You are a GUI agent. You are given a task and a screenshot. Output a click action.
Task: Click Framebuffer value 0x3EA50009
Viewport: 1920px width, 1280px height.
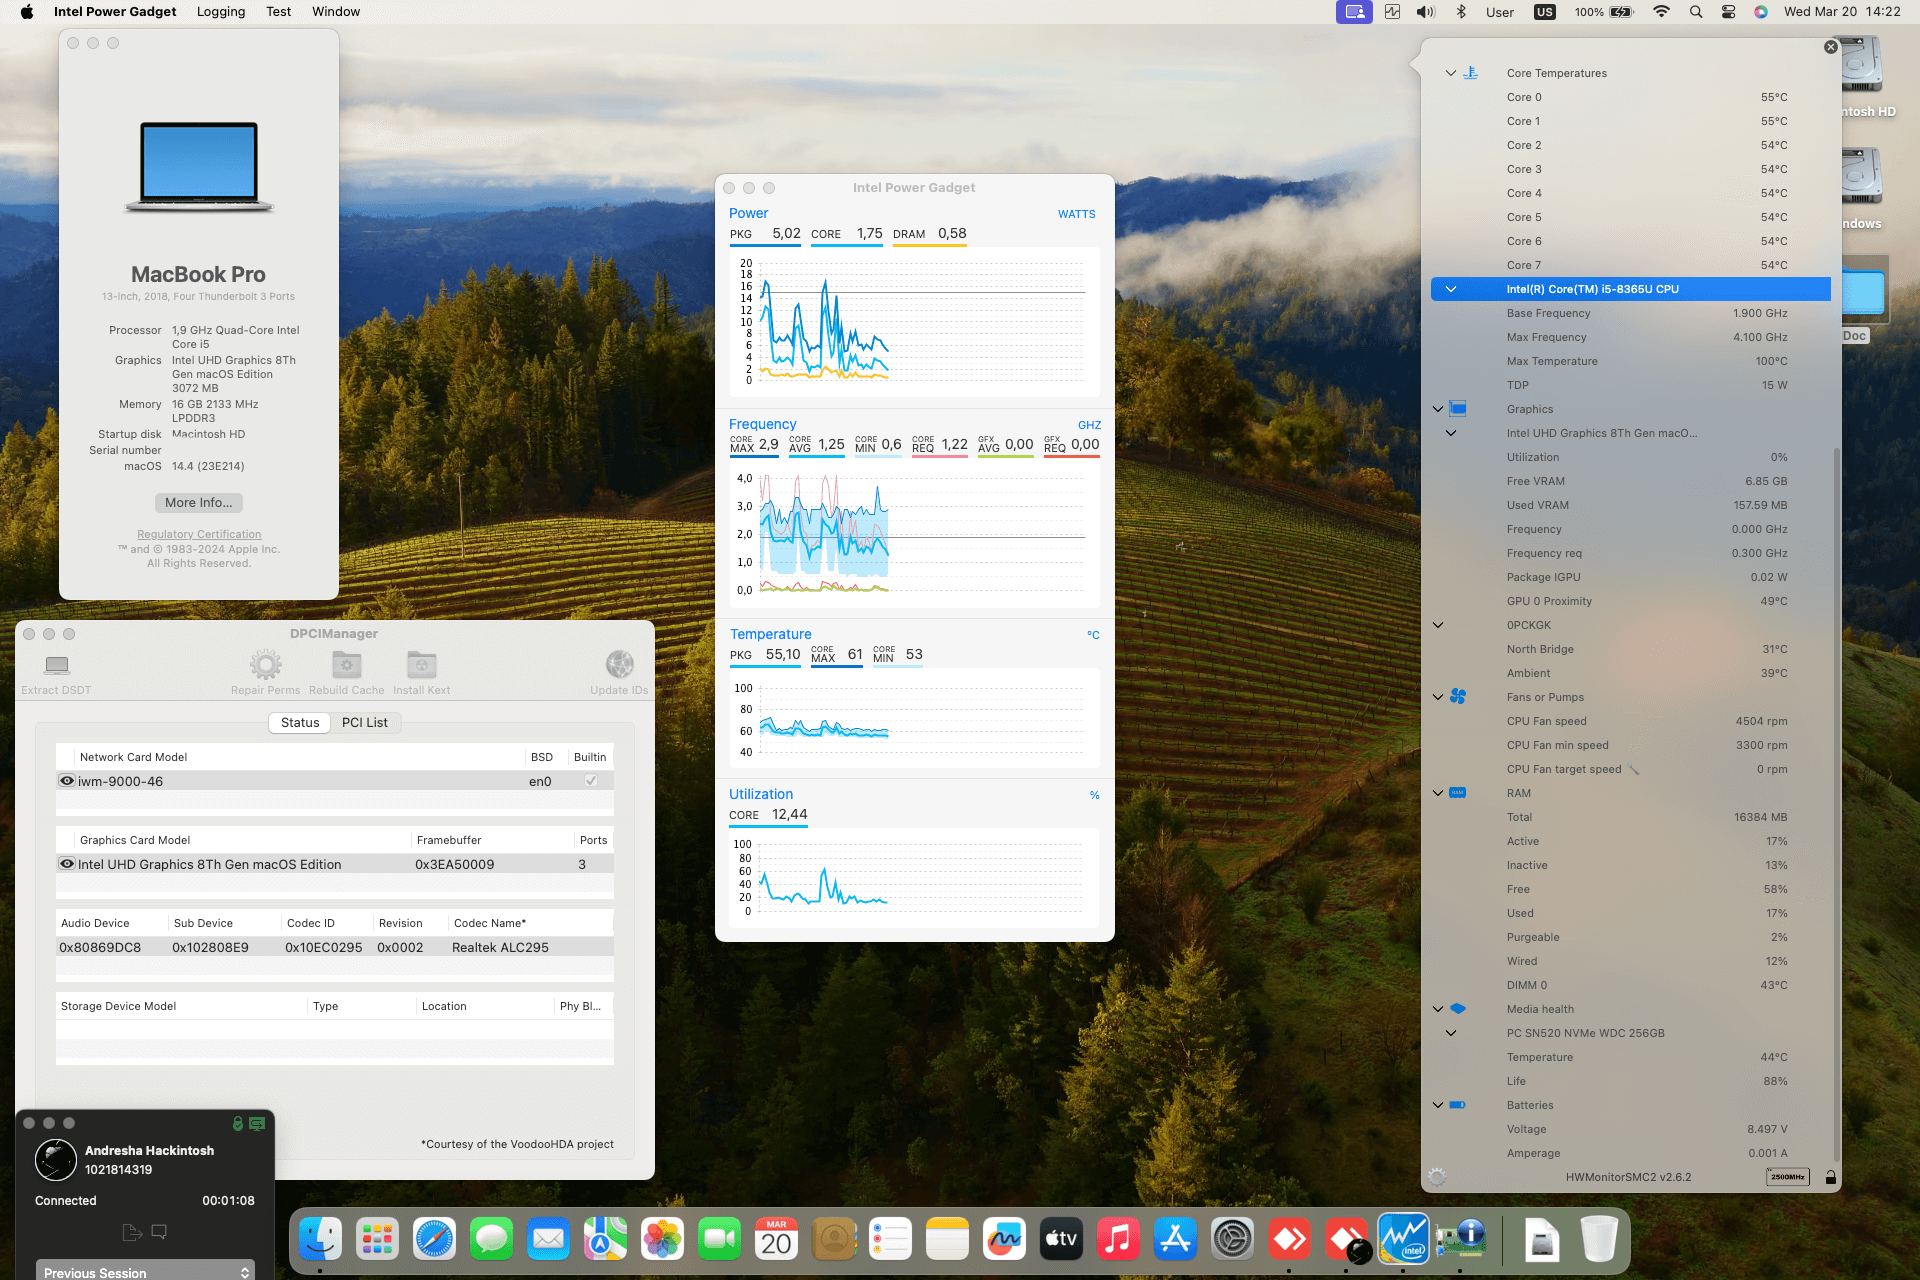pos(455,864)
